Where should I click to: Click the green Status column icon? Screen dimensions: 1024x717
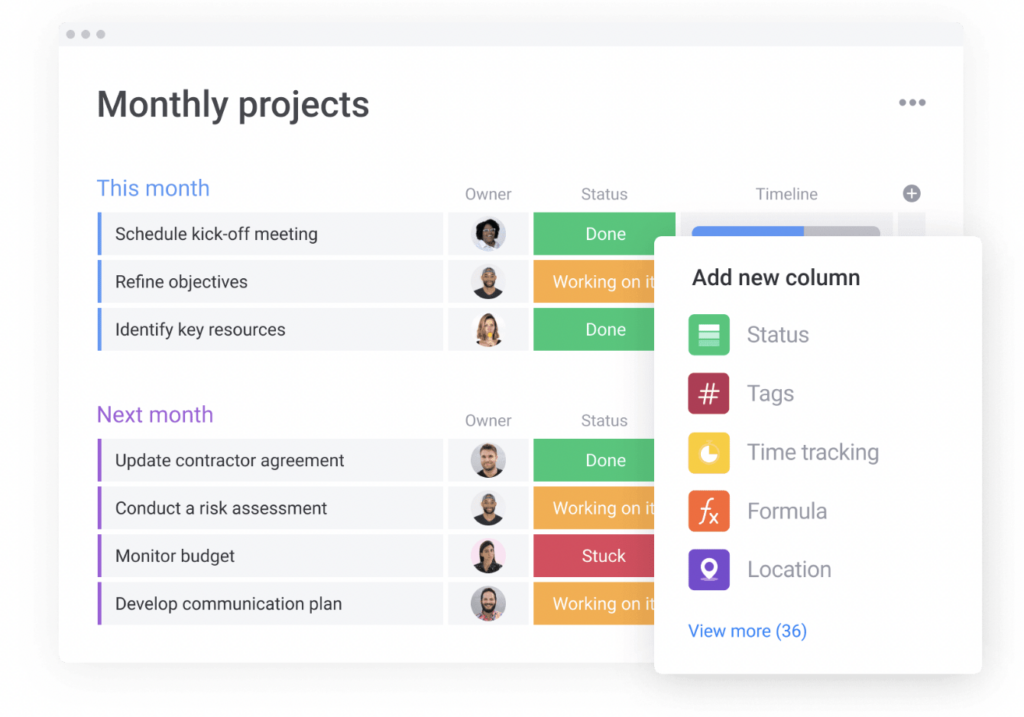pos(709,335)
